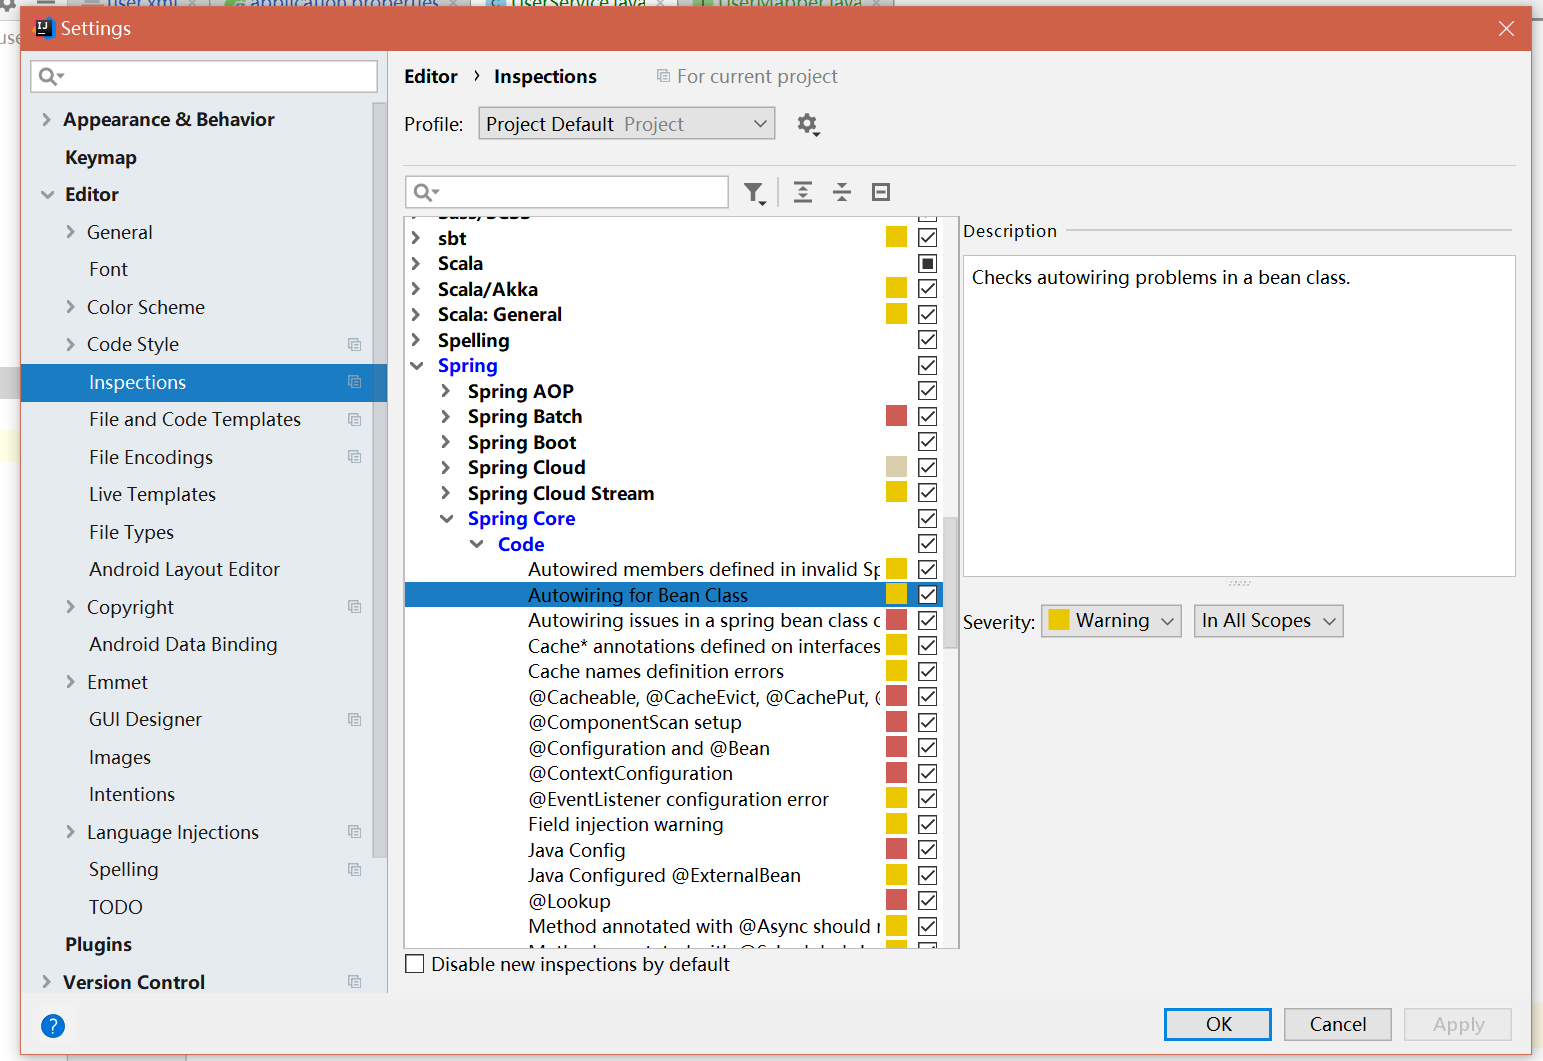Toggle the Field injection warning checkbox
The height and width of the screenshot is (1061, 1543).
928,824
